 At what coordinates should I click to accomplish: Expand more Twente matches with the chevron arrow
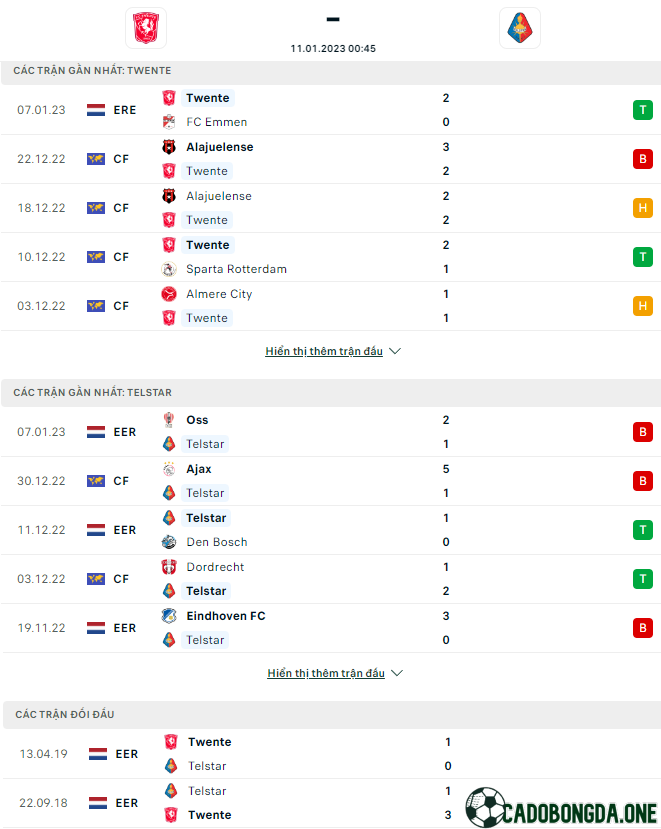395,351
